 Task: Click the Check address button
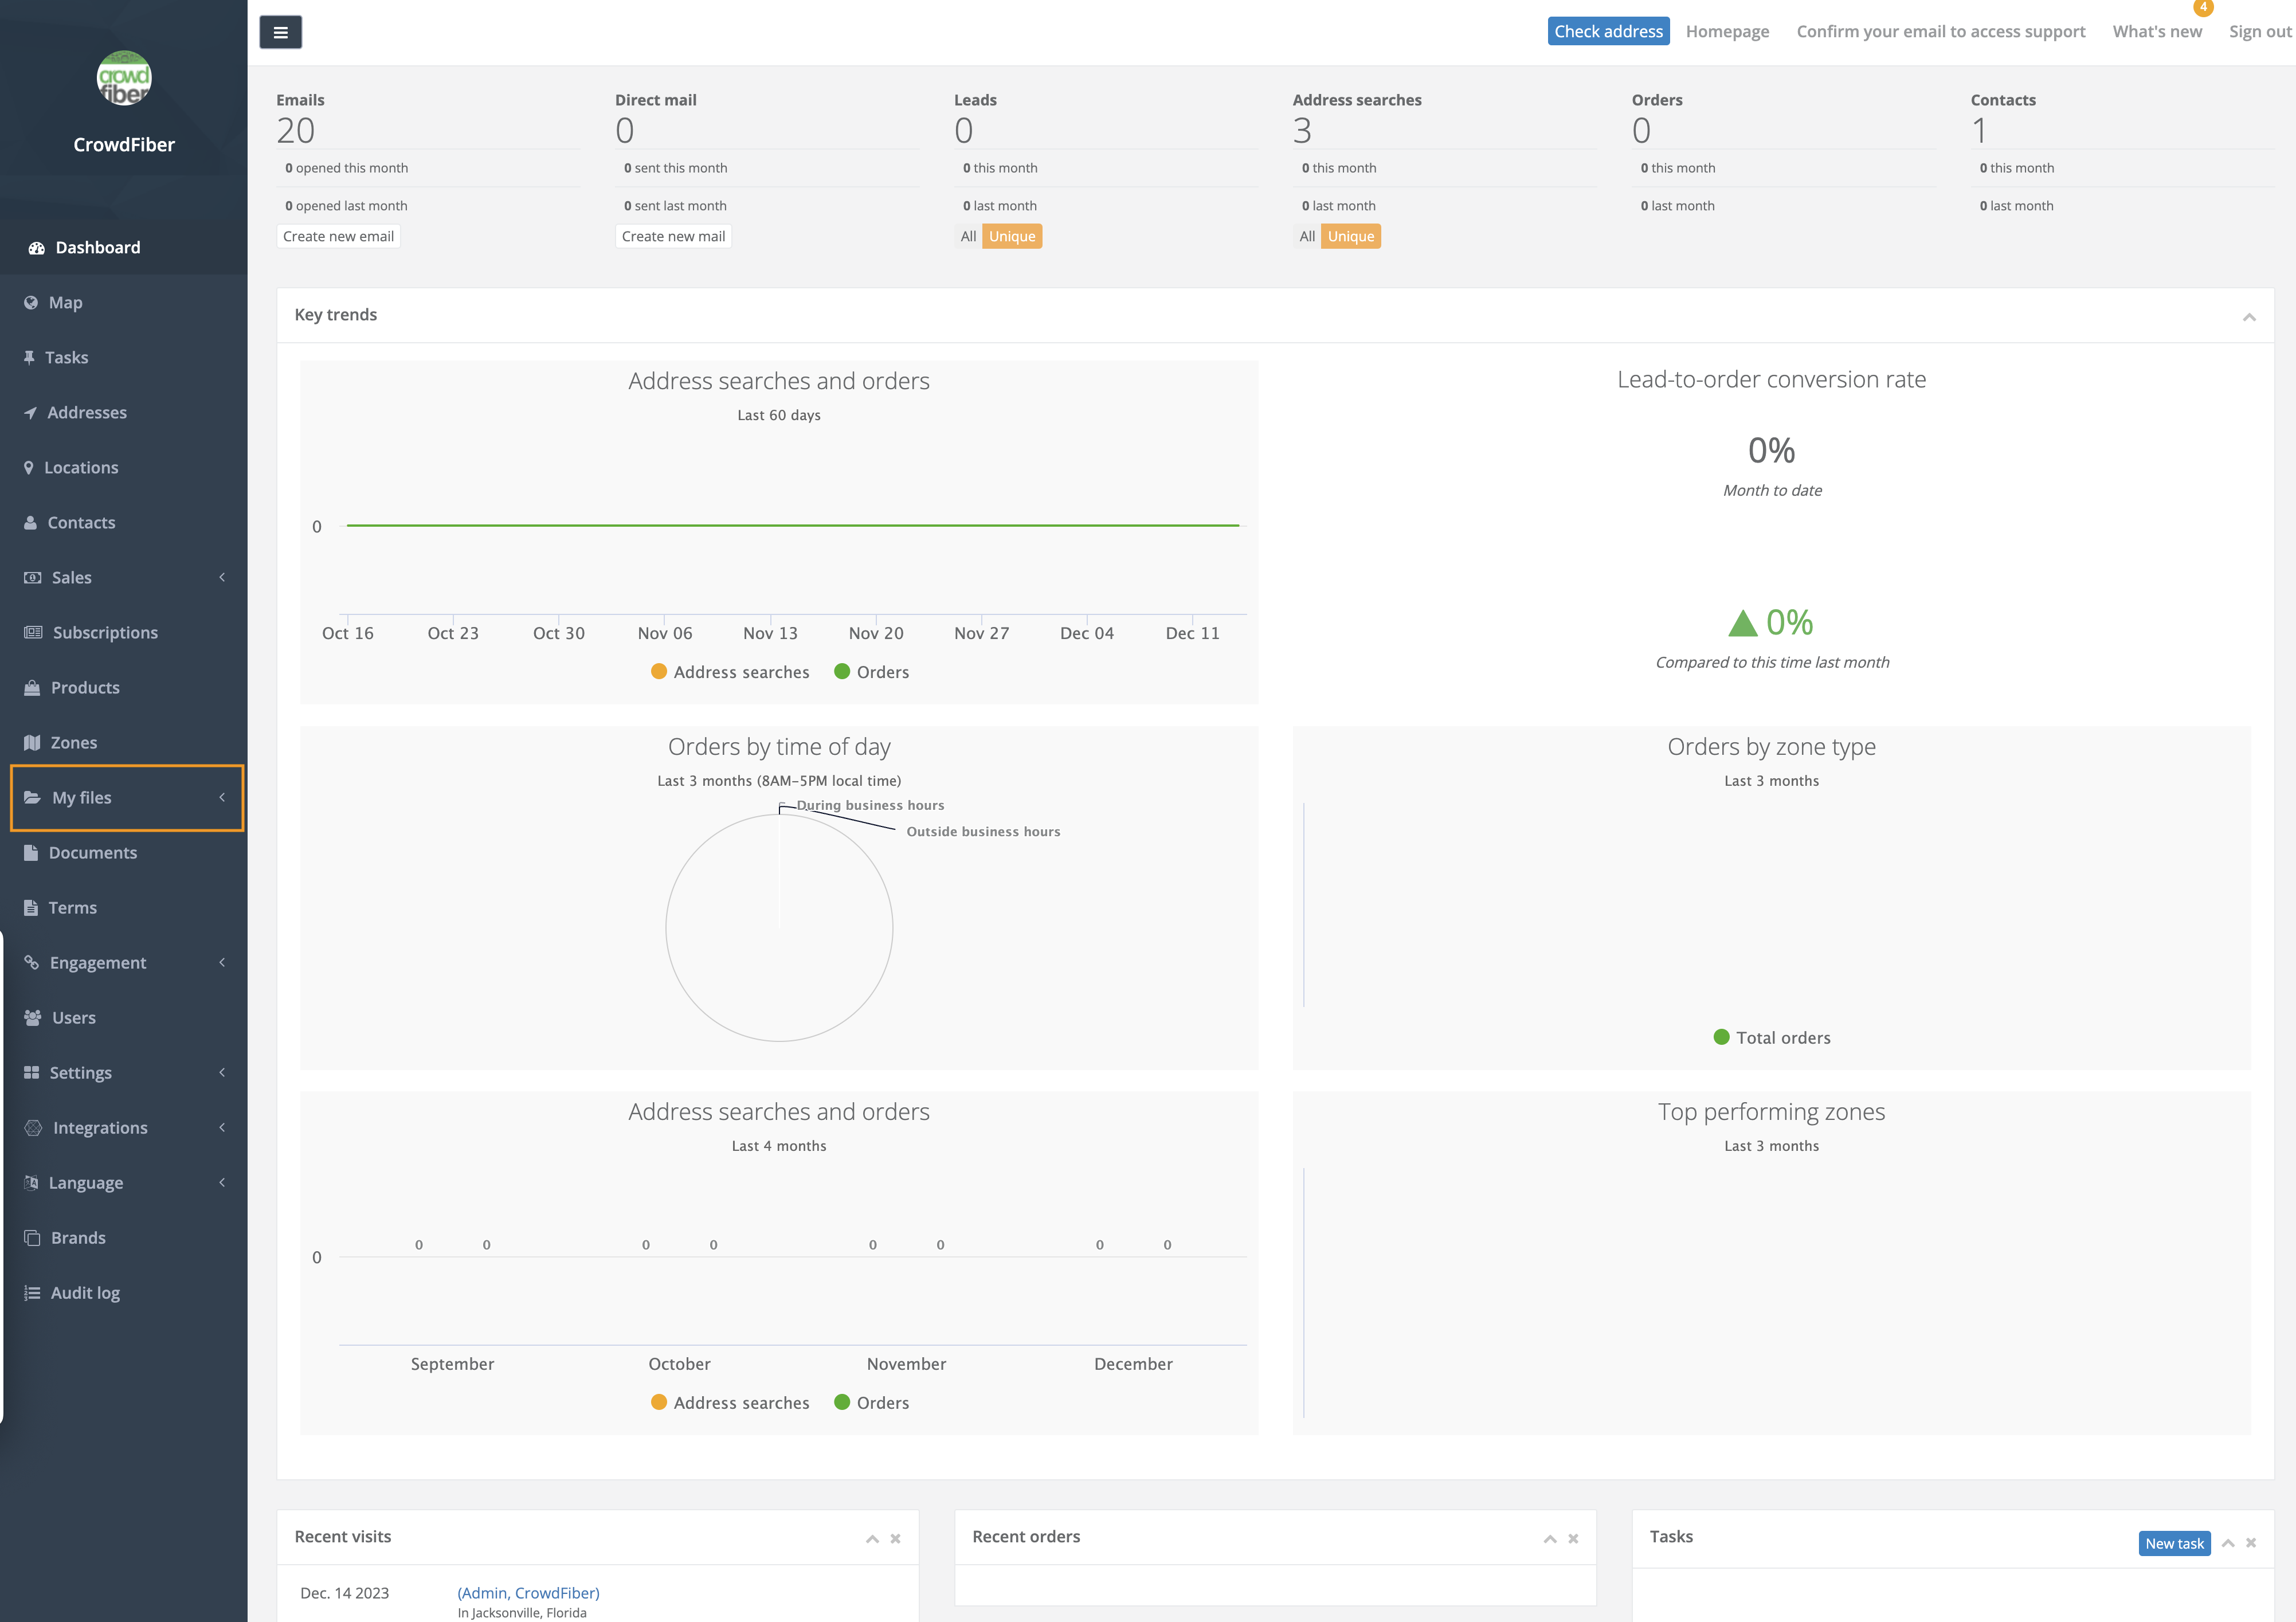click(x=1607, y=32)
